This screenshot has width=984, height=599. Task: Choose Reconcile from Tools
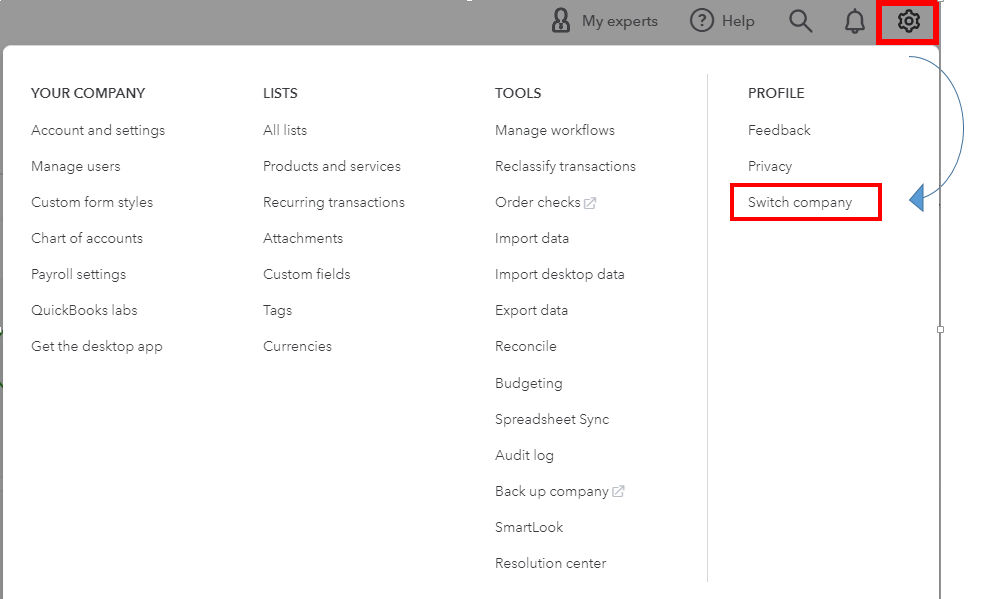tap(525, 346)
